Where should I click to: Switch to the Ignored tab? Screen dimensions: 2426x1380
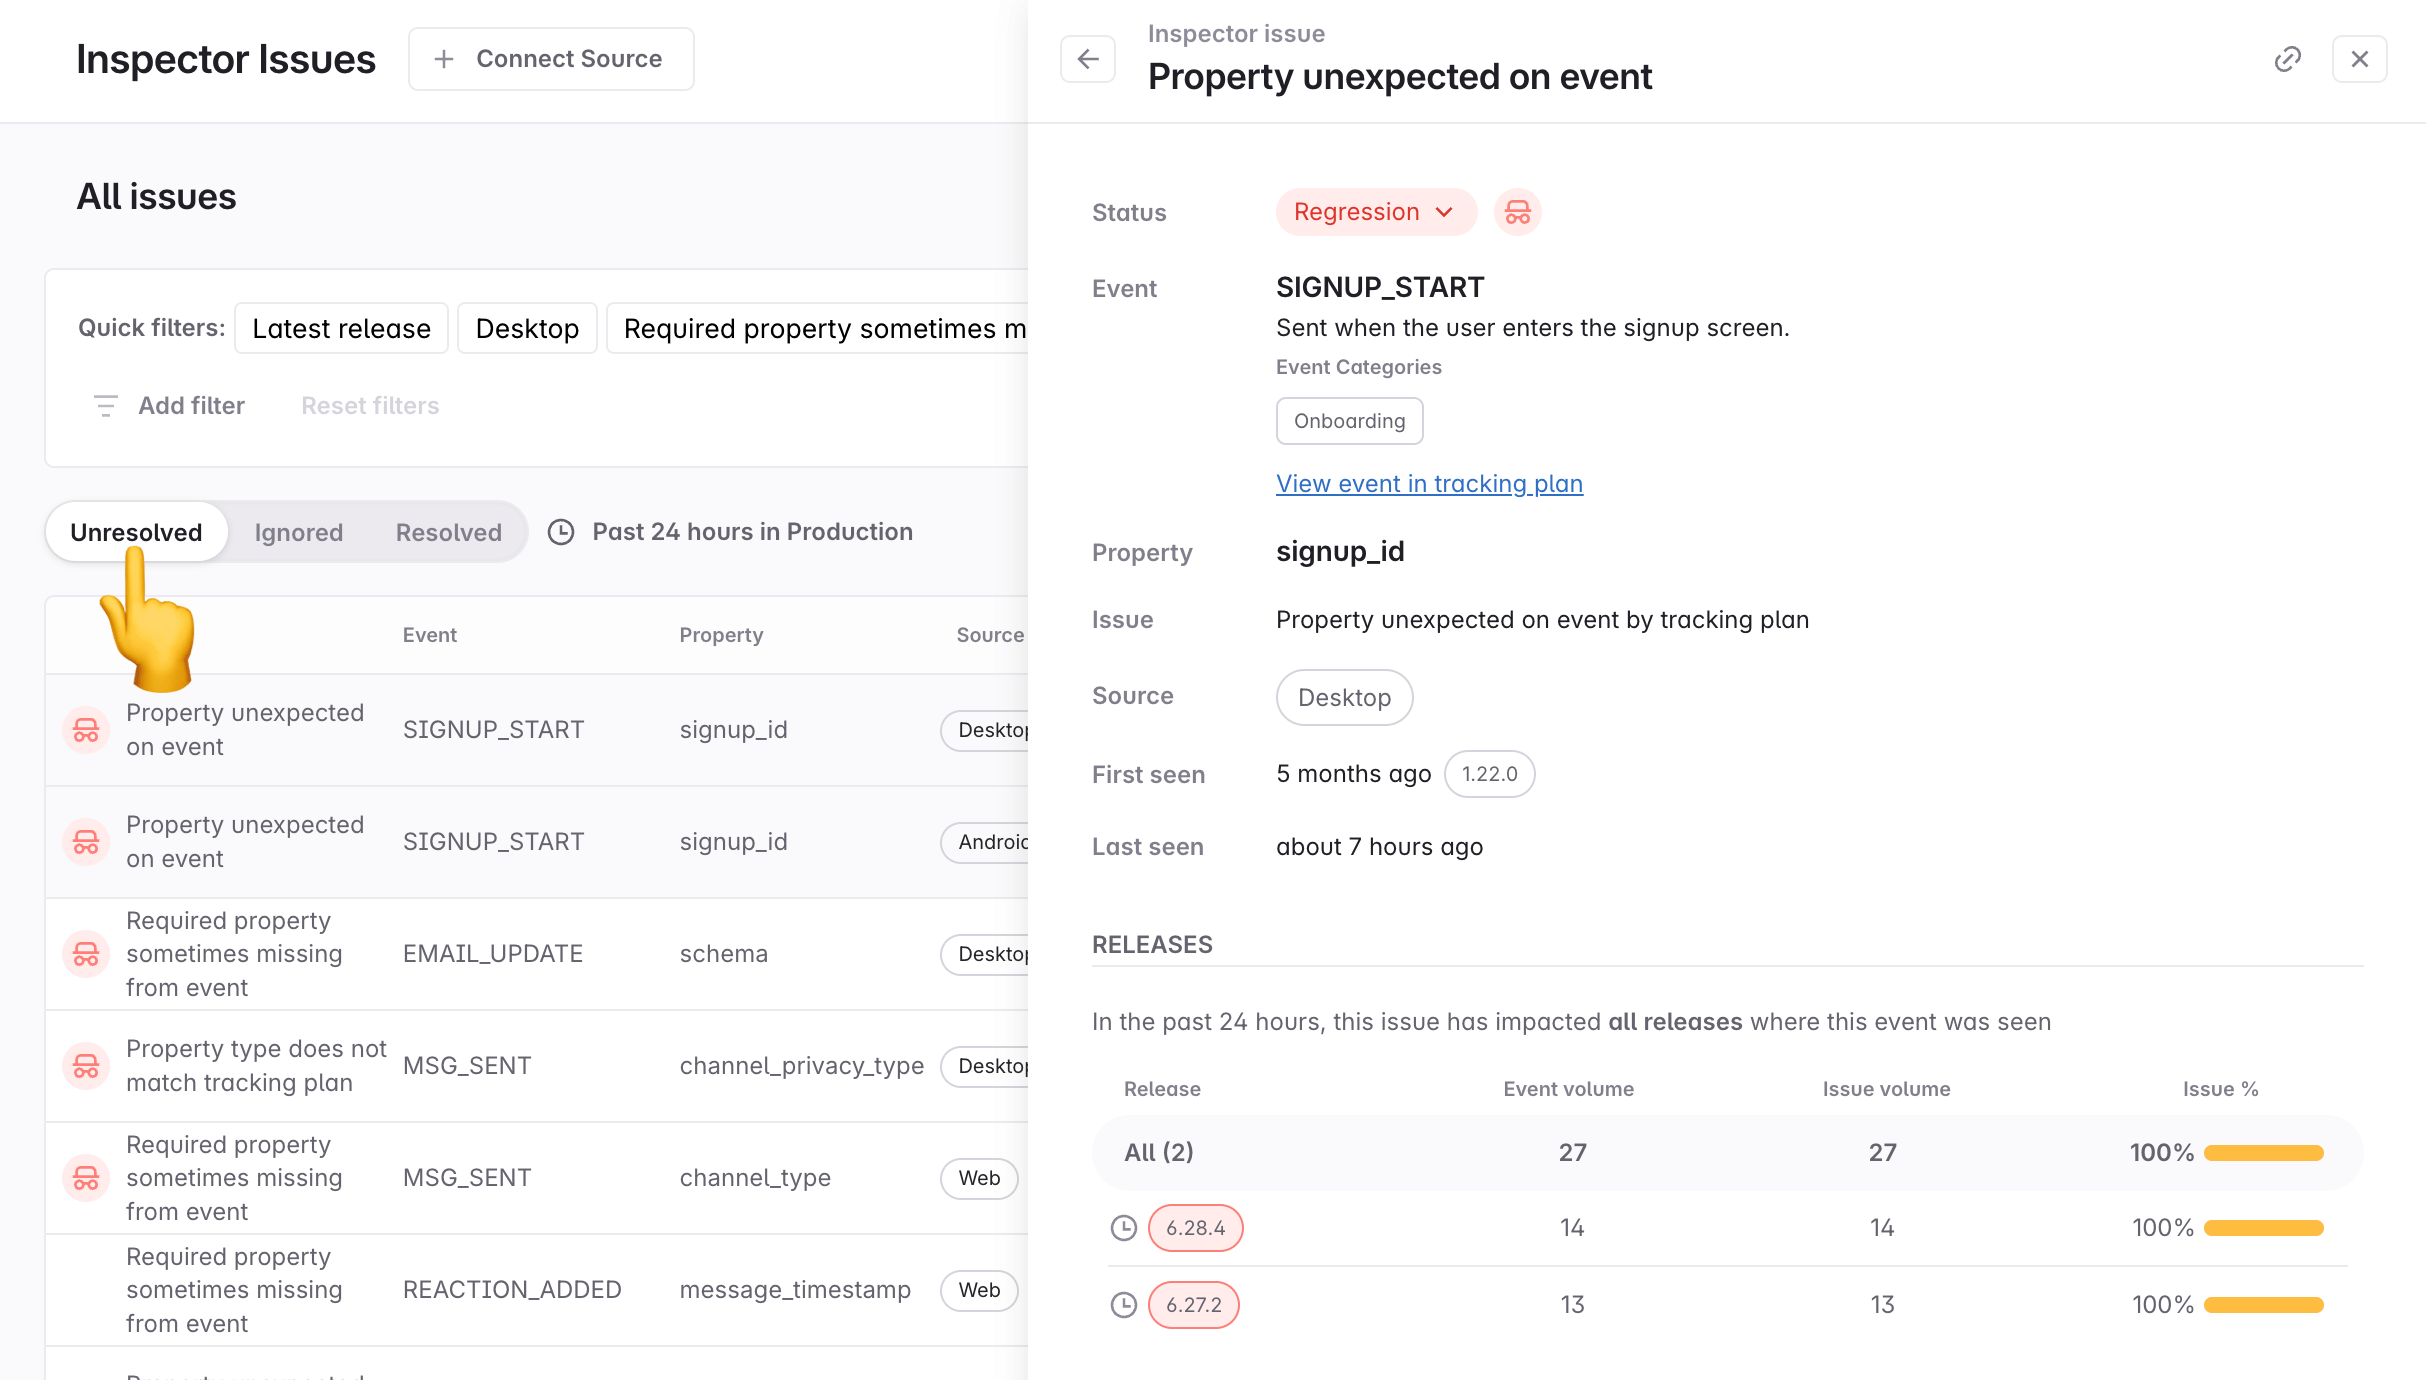[298, 532]
